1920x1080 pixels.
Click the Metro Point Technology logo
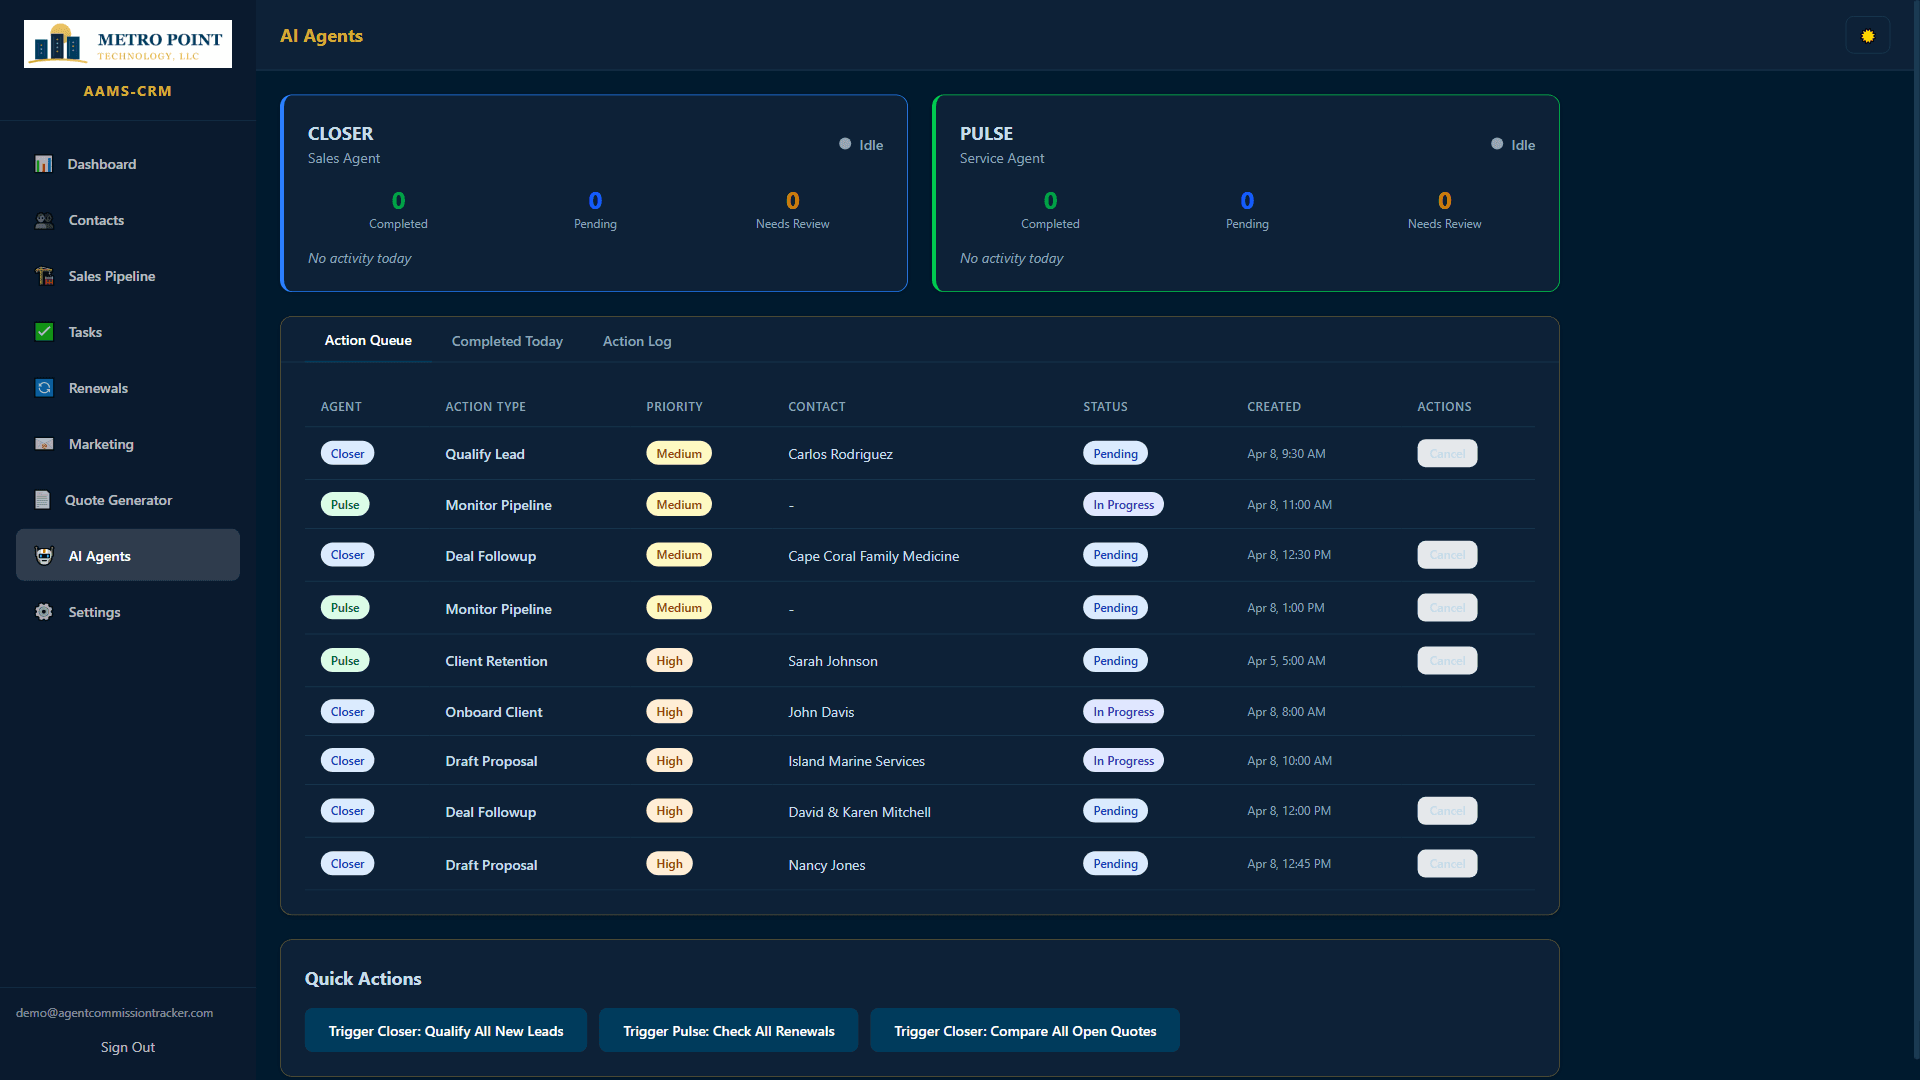(x=128, y=44)
